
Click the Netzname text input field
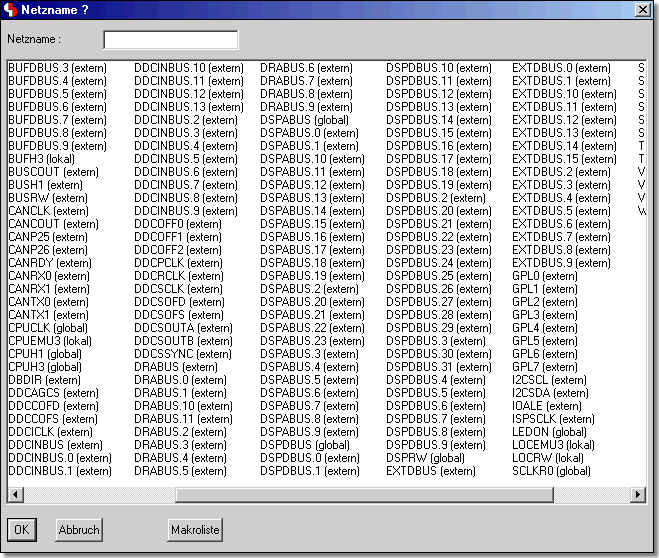[171, 40]
